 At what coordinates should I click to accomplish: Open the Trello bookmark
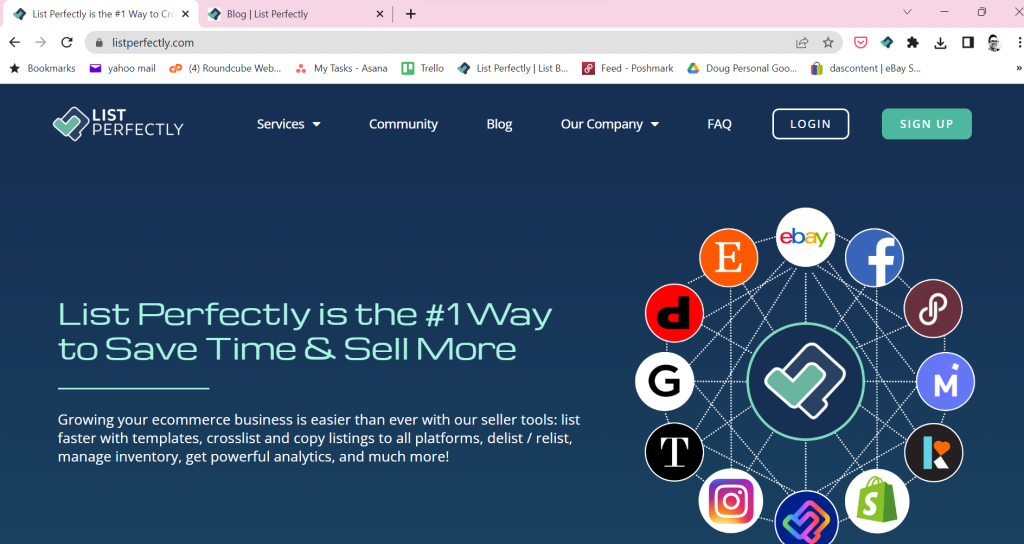click(423, 68)
